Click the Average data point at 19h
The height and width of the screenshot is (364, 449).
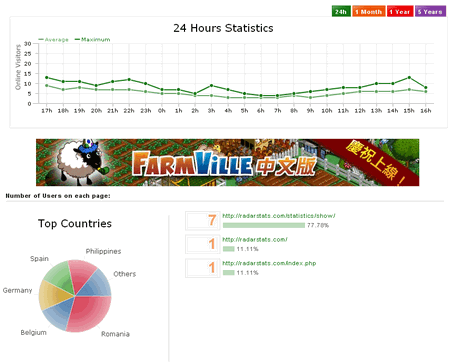click(79, 88)
